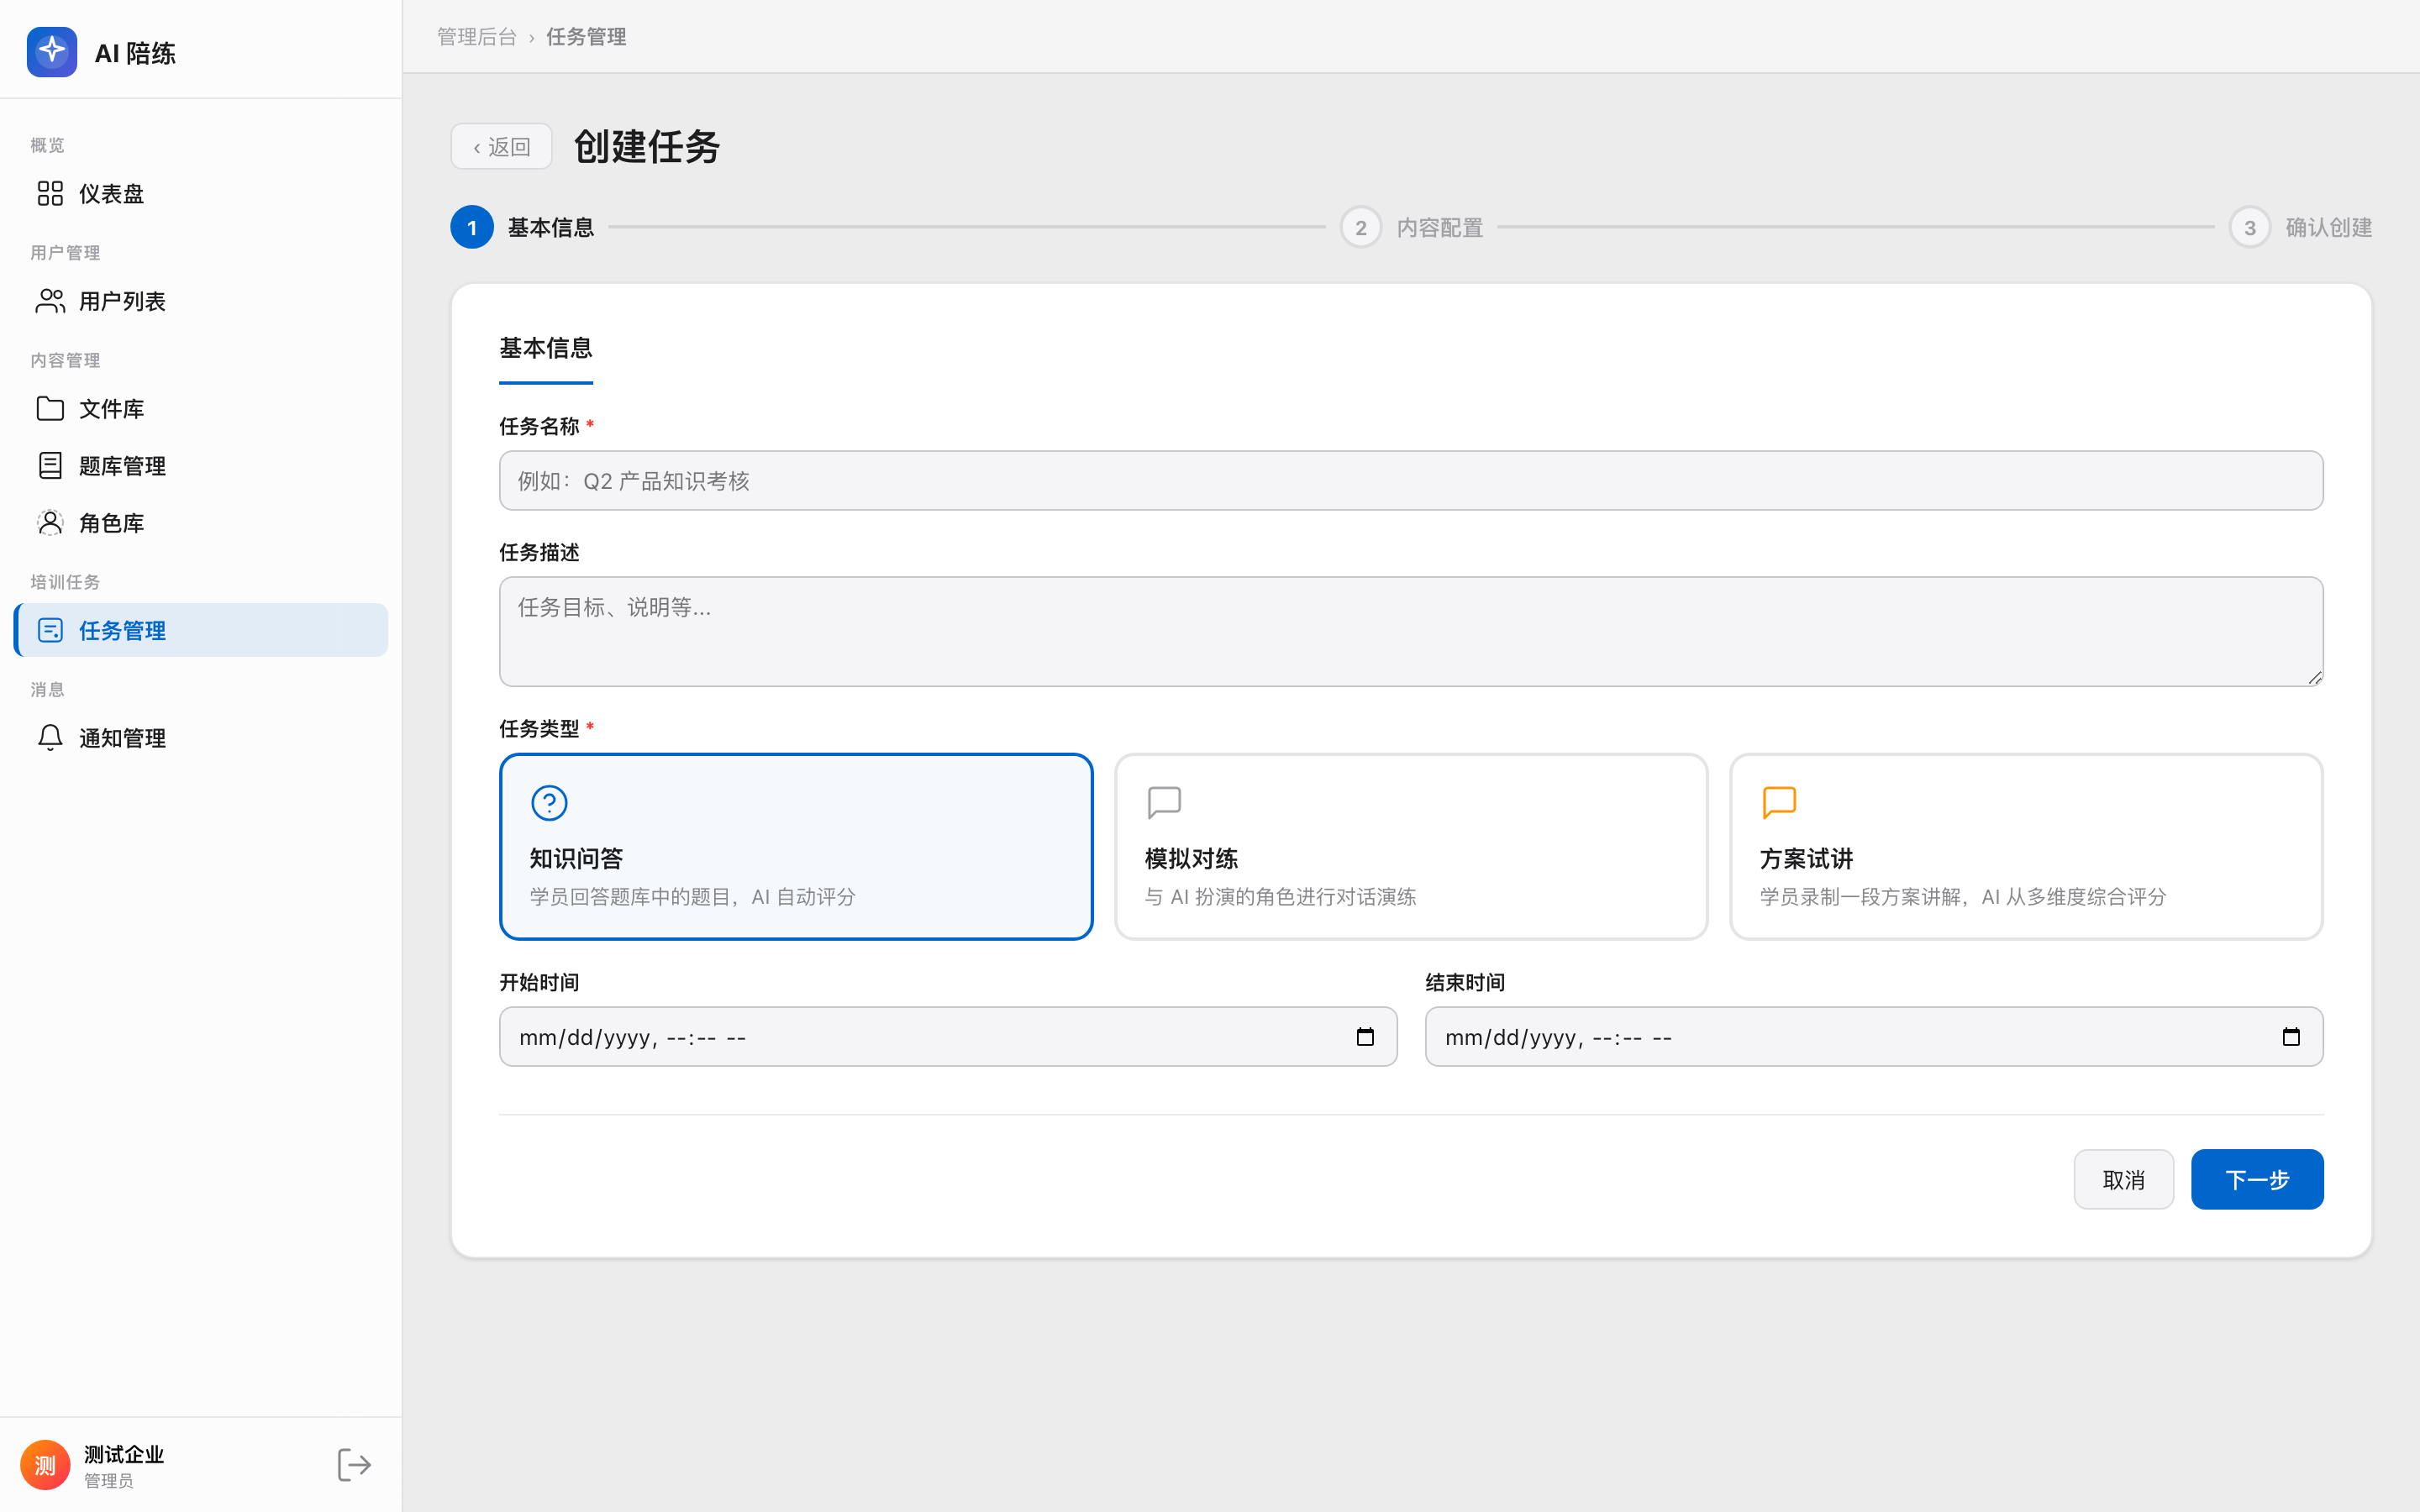Click the 取消 button

(x=2123, y=1179)
